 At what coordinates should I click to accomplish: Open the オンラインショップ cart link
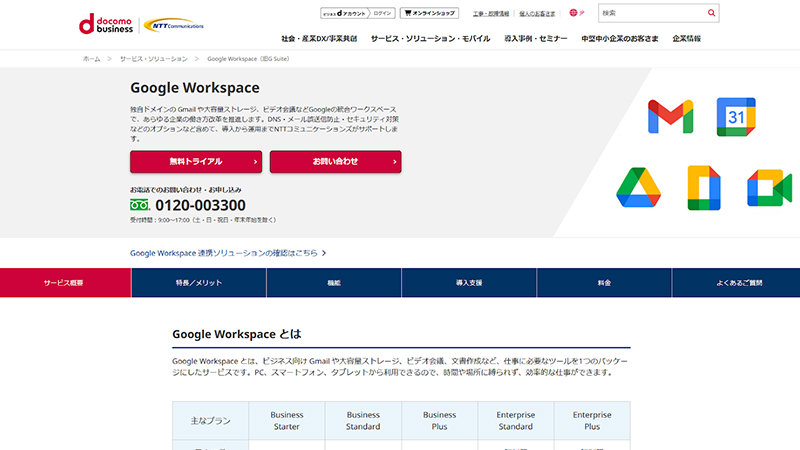(x=428, y=13)
